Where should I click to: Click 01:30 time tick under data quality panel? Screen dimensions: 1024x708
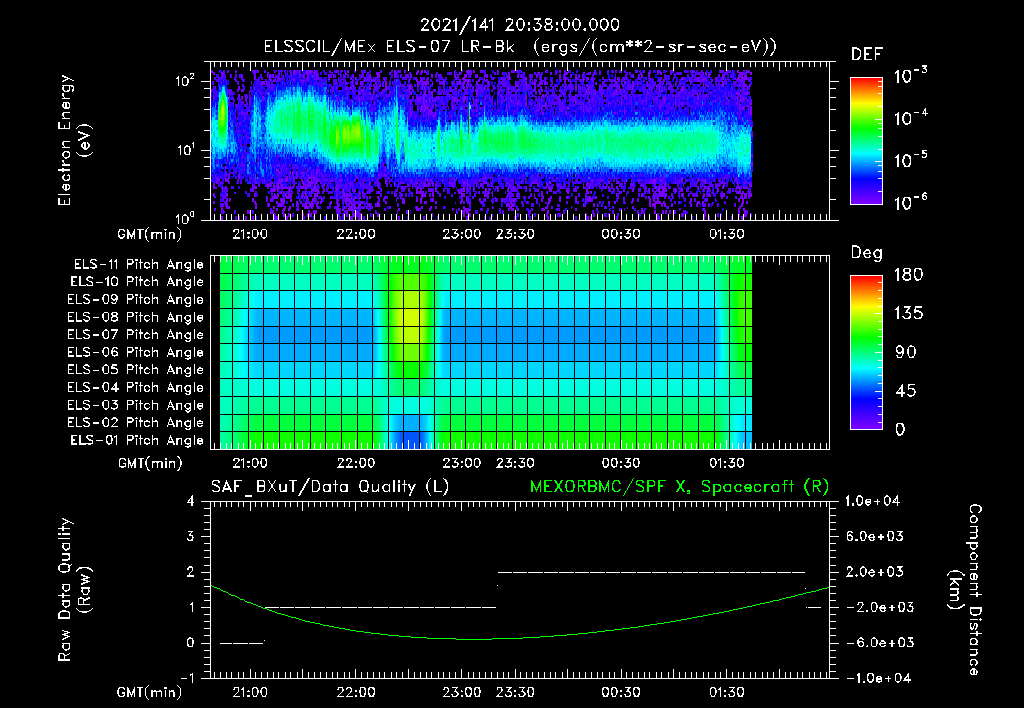tap(727, 692)
